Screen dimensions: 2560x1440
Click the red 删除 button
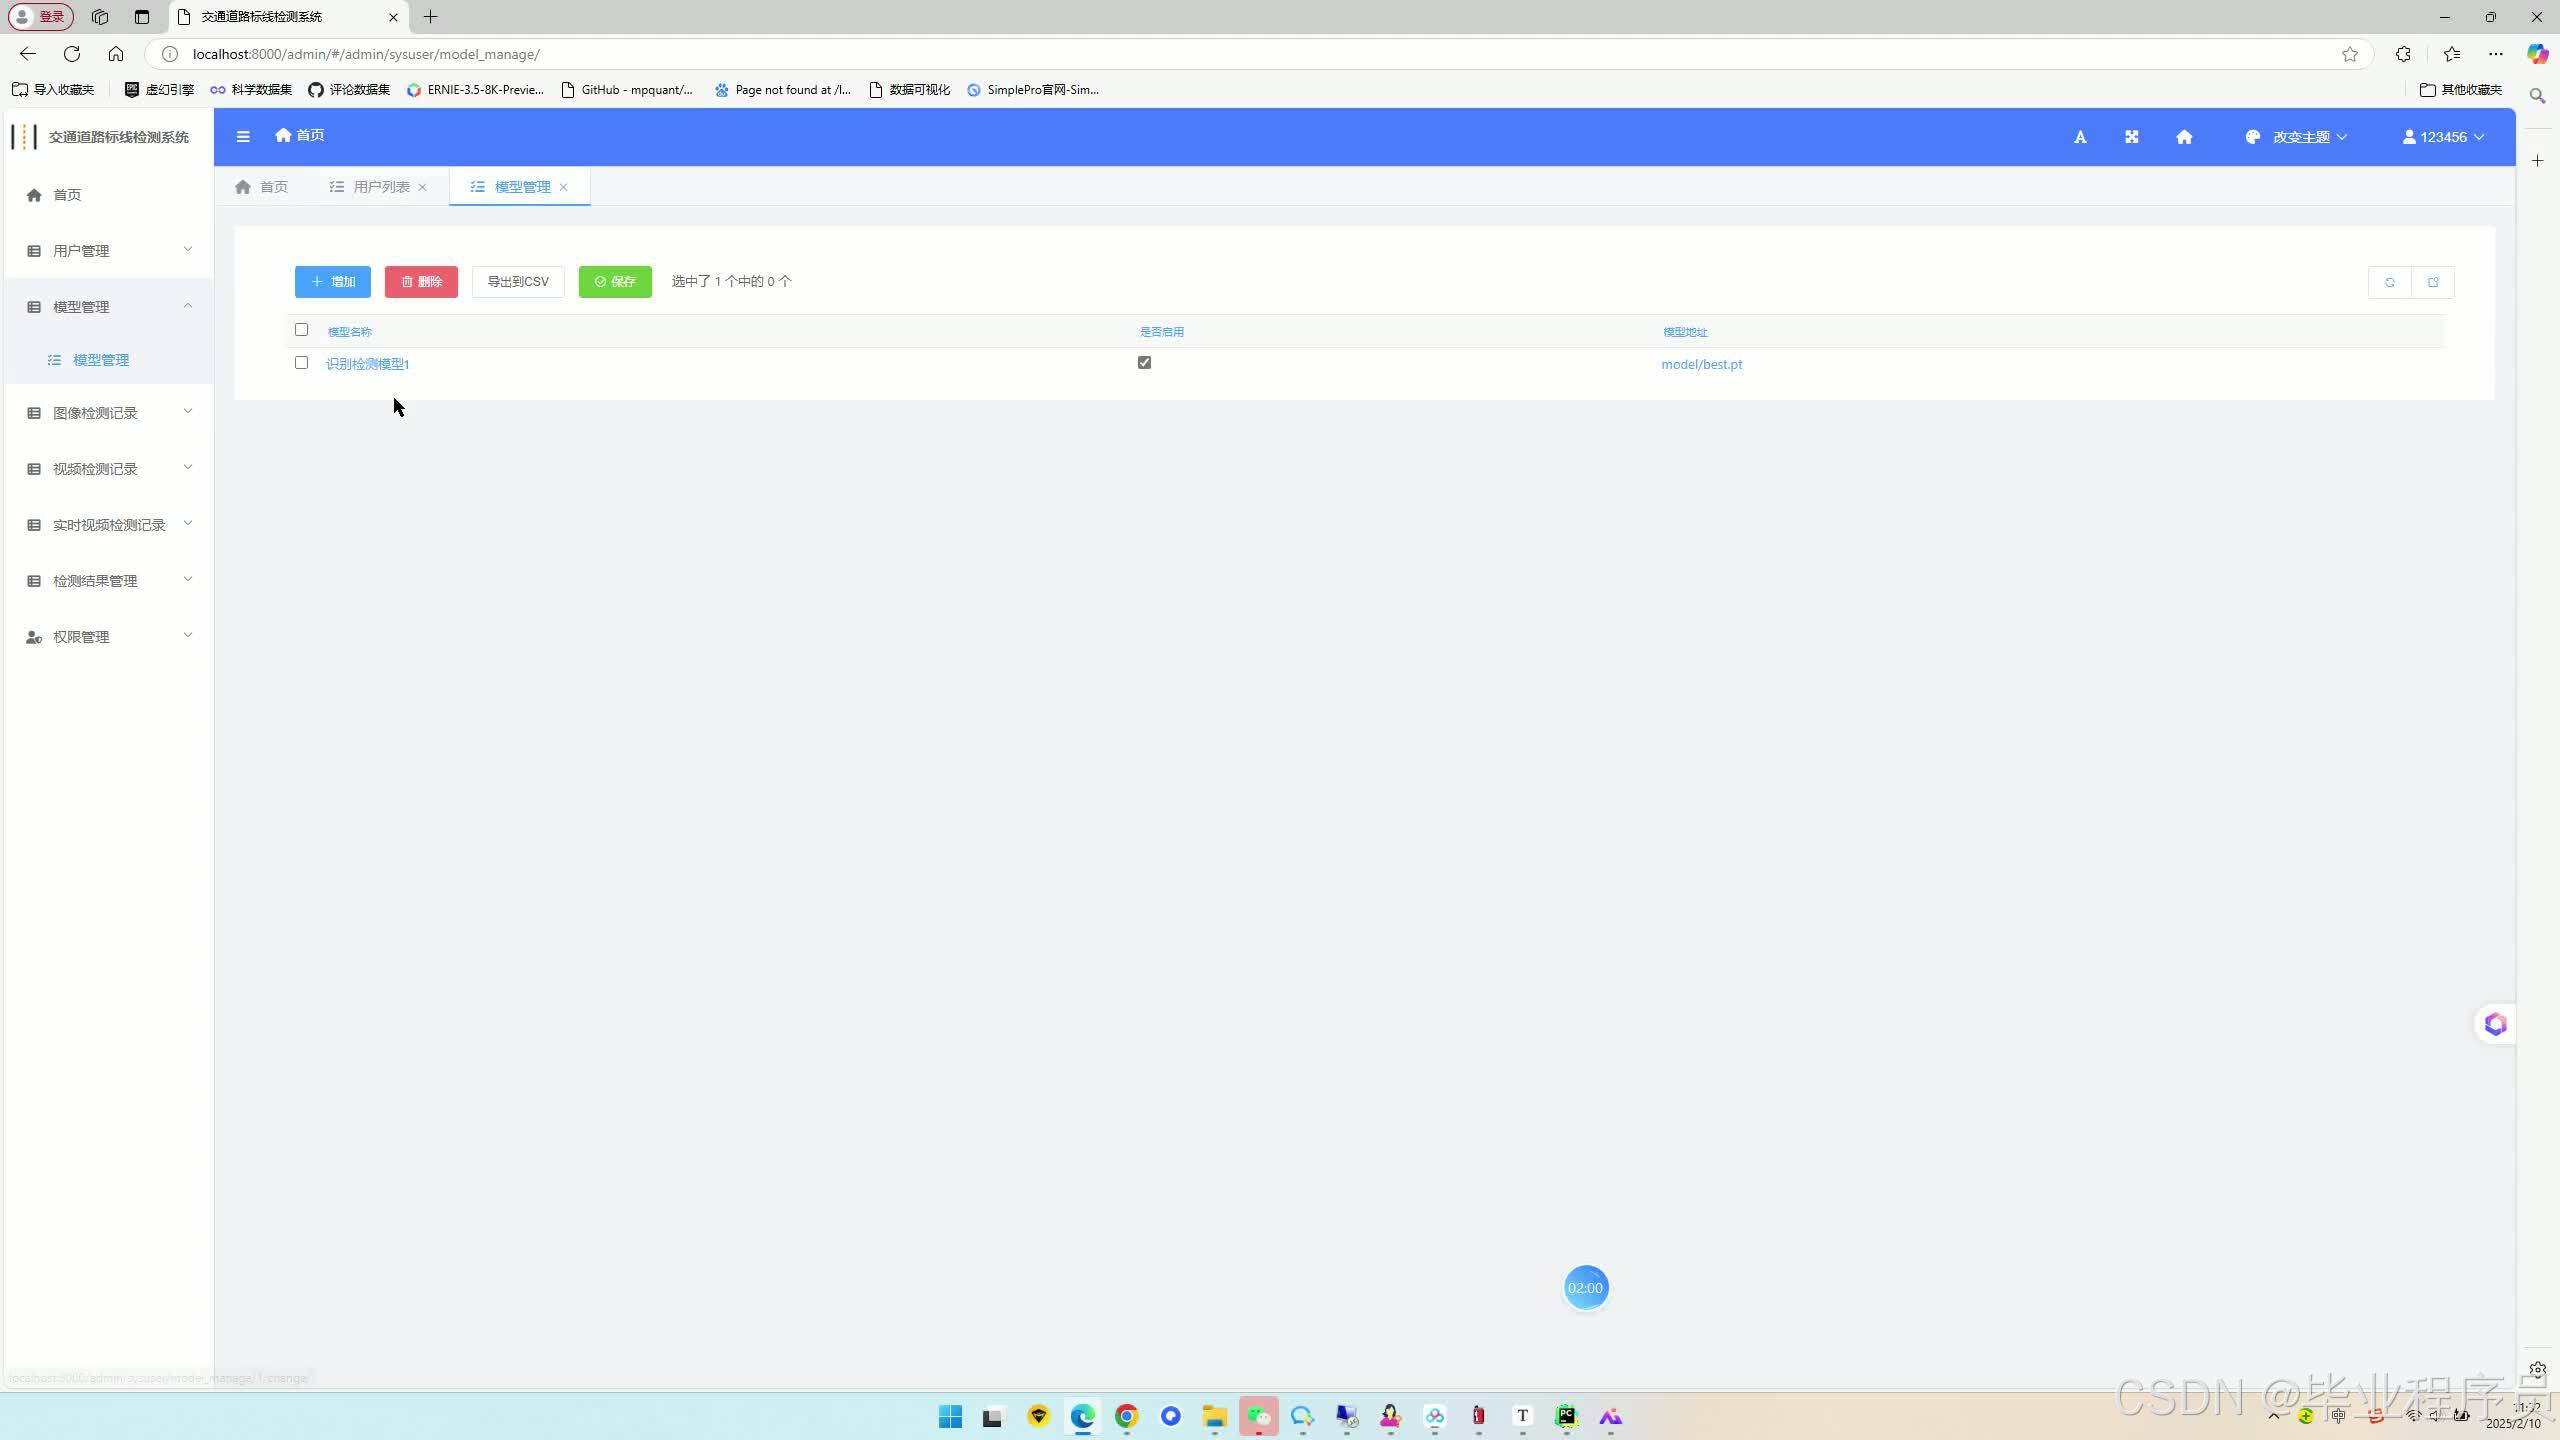click(421, 282)
